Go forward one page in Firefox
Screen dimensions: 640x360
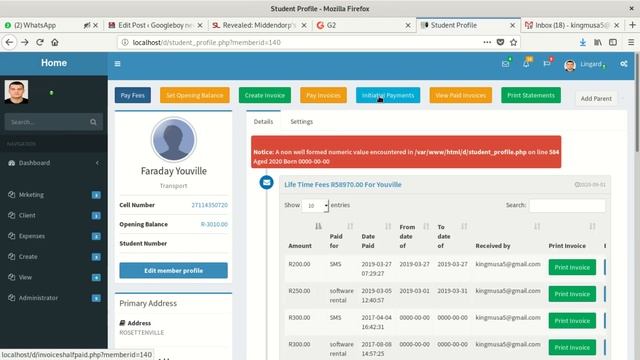click(x=24, y=42)
